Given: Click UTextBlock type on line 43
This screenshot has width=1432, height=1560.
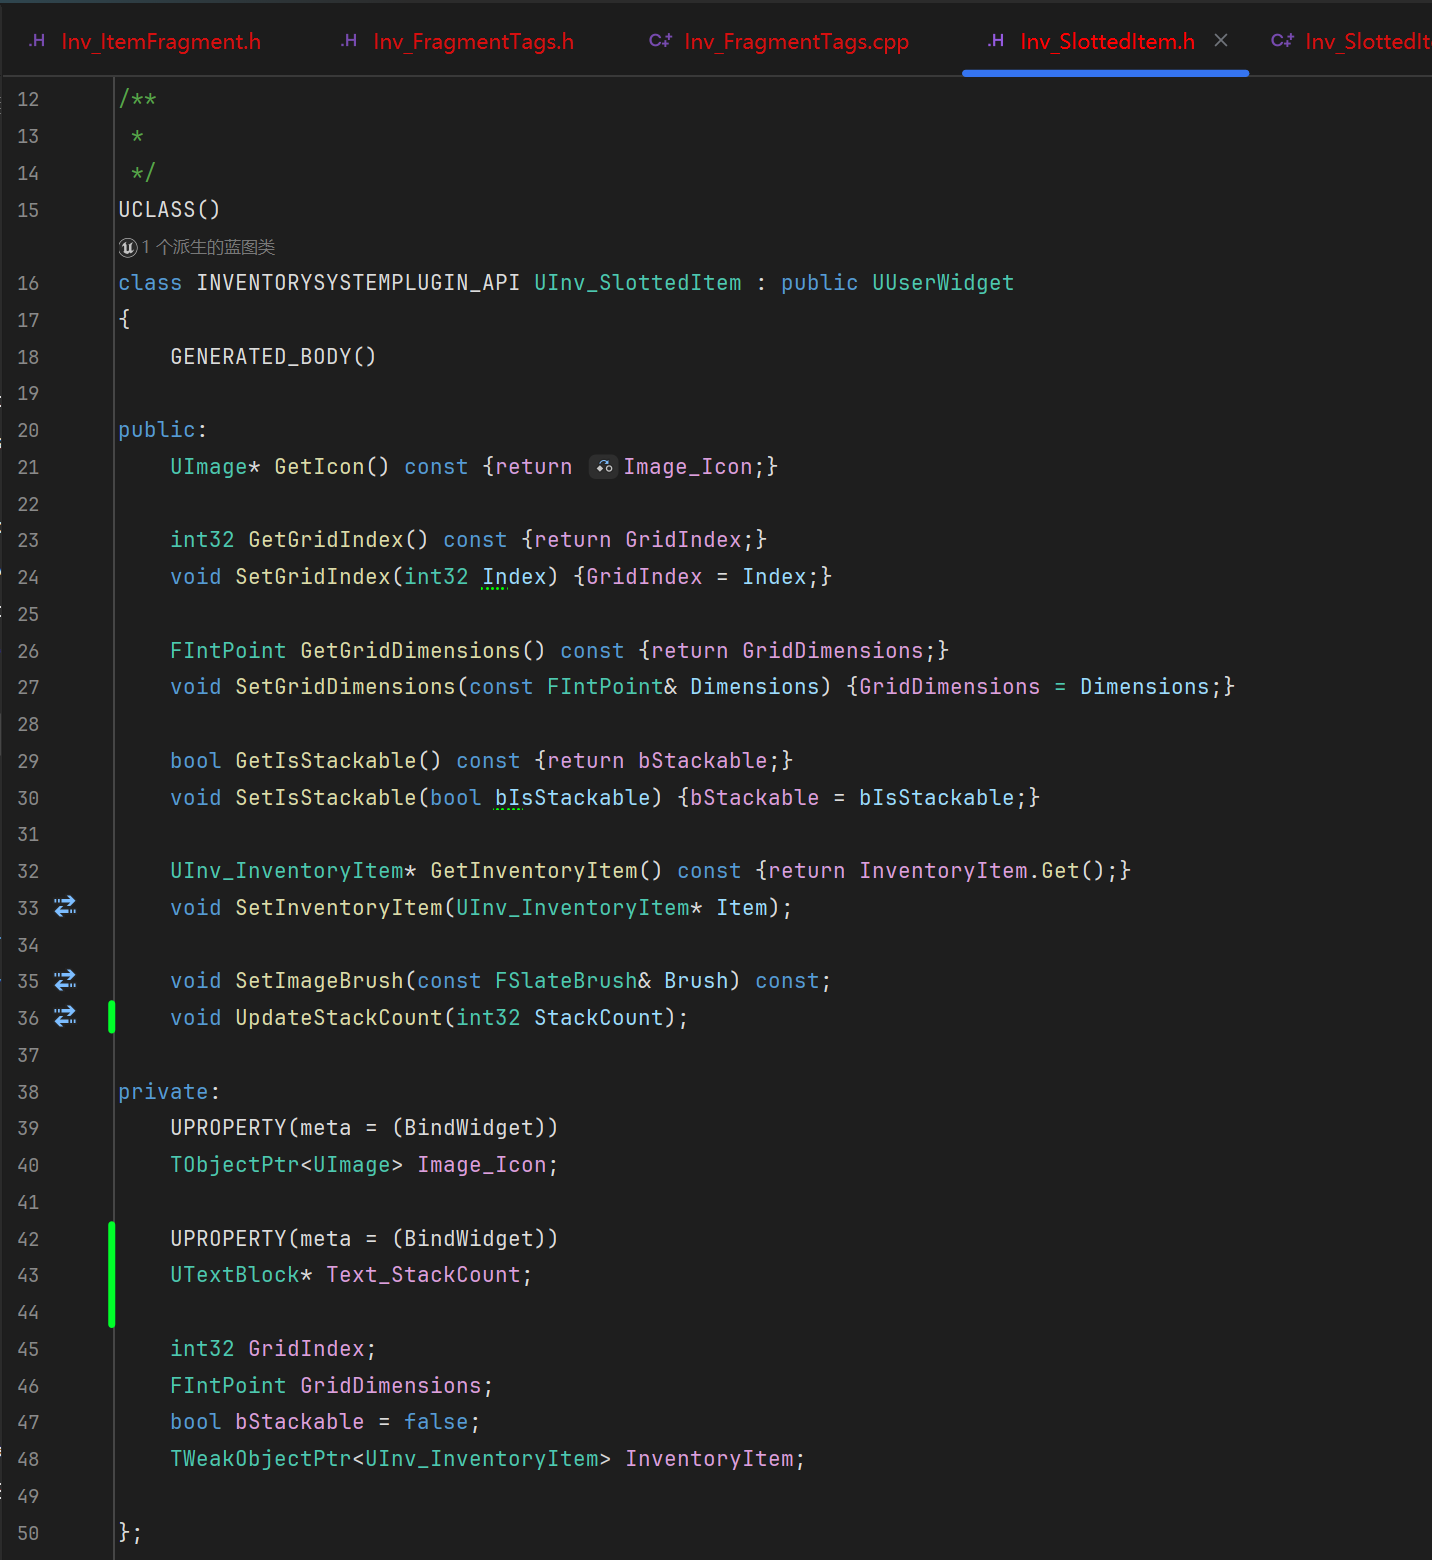Looking at the screenshot, I should coord(235,1275).
